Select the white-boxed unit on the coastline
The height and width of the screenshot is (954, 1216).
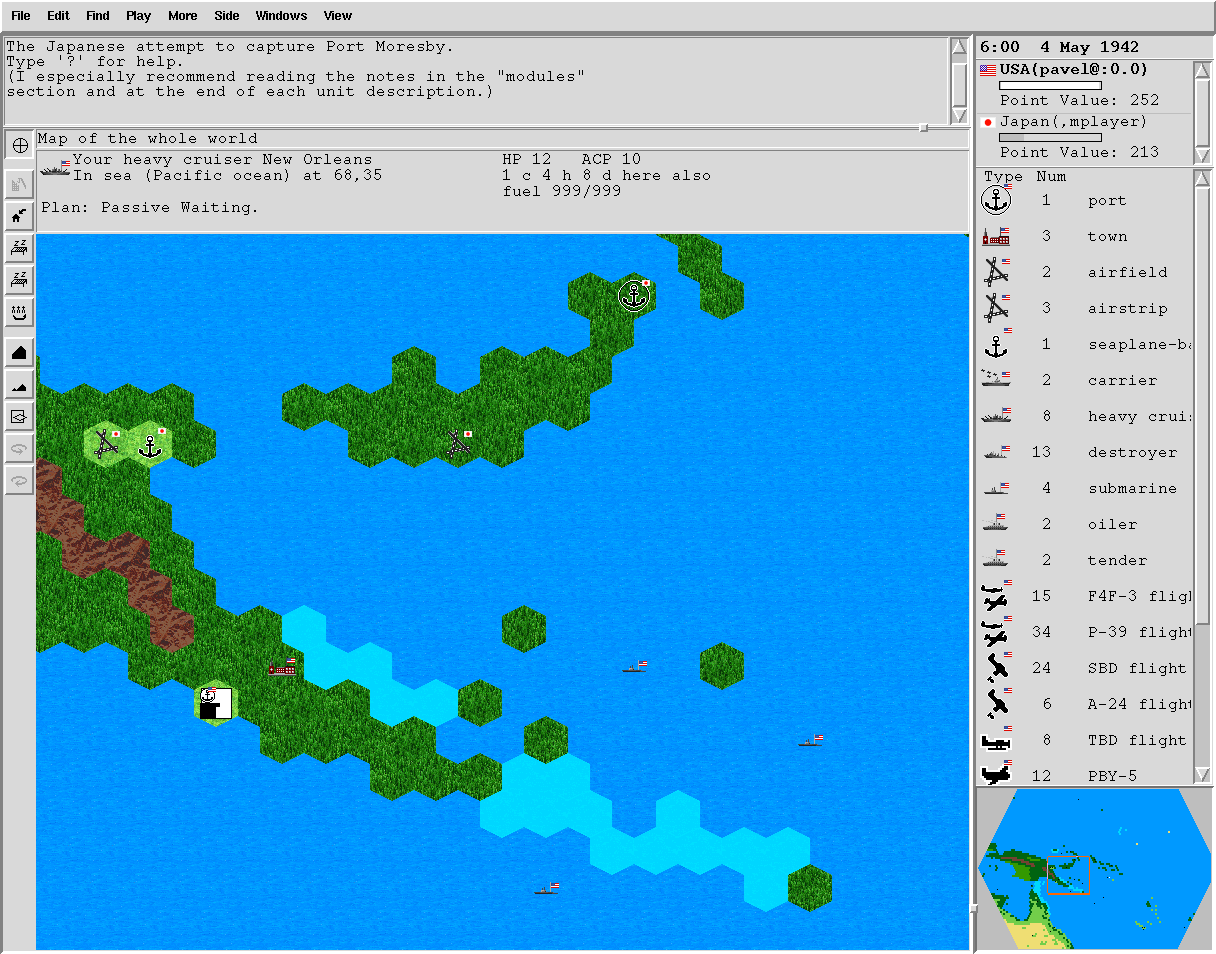[214, 703]
